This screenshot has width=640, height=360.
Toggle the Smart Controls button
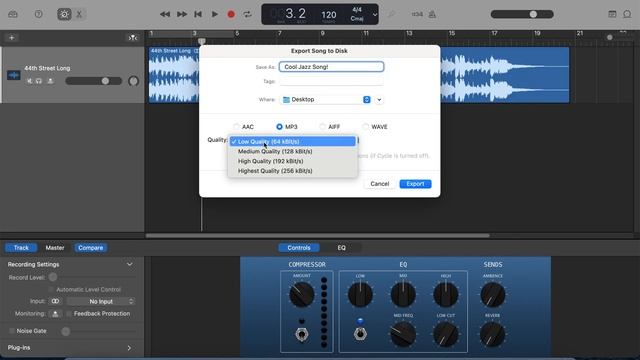(64, 14)
